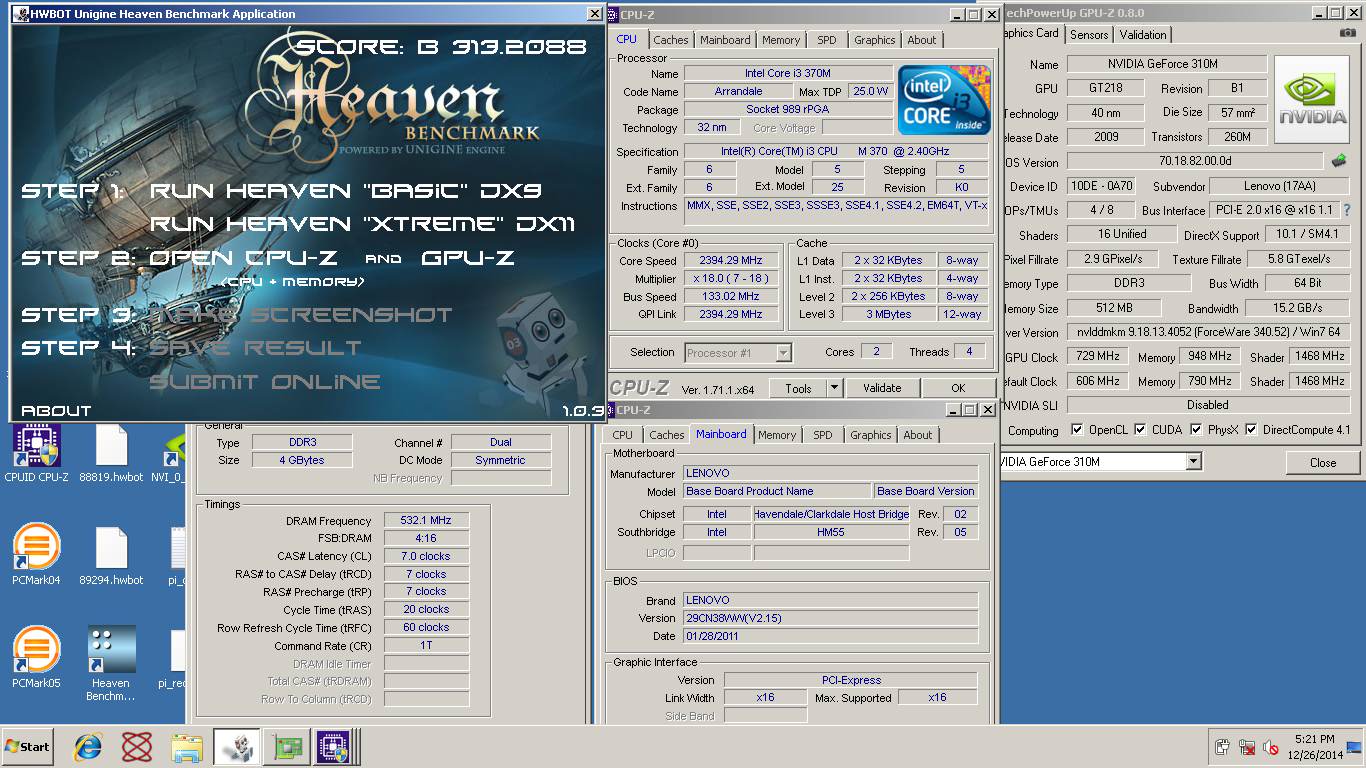
Task: Click the Subvendor Lenovo (17AA) field
Action: 1279,186
